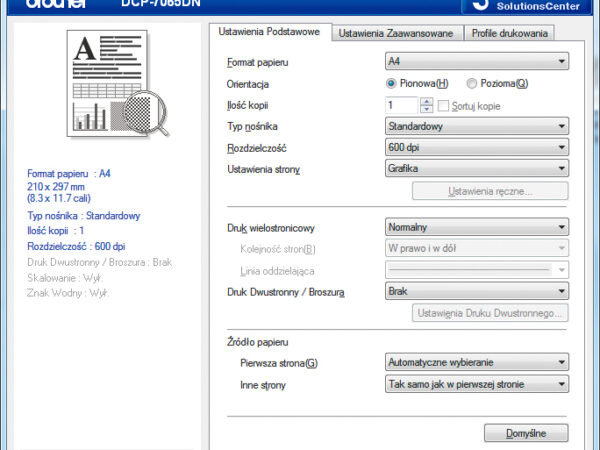The image size is (600, 450).
Task: Open Druk Dwustronny / Broszura dropdown
Action: [476, 291]
